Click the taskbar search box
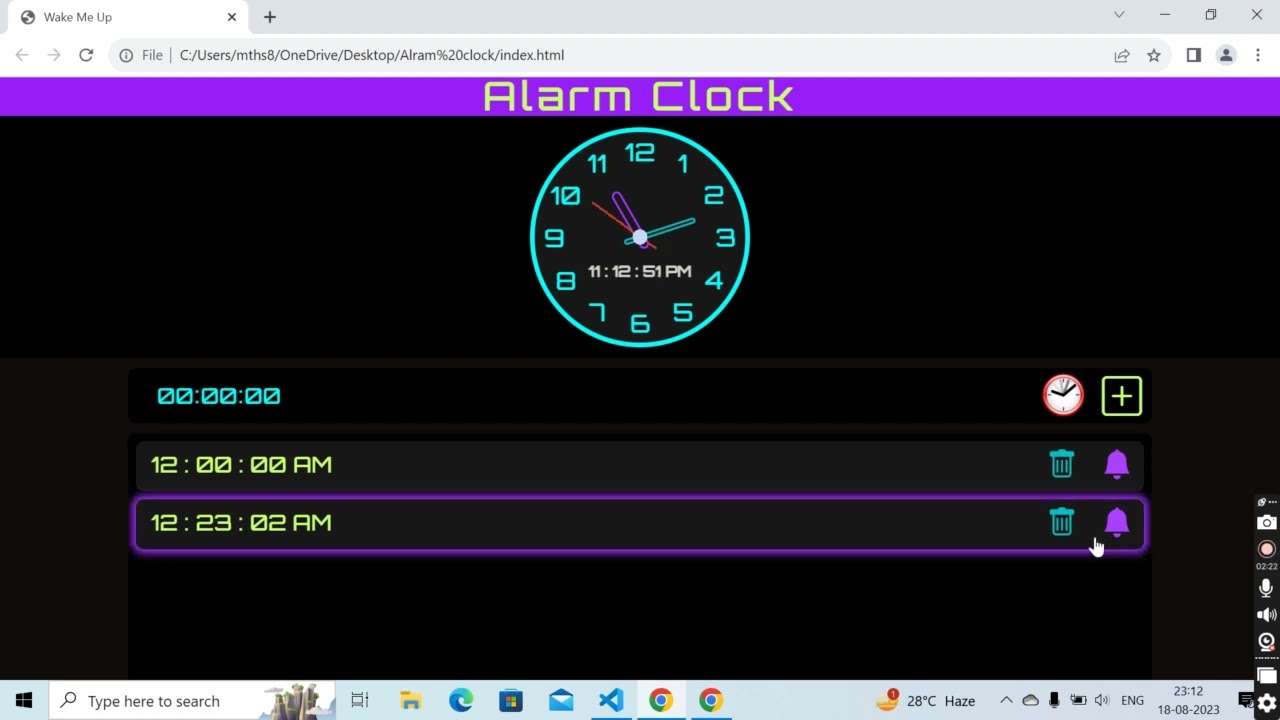 coord(192,701)
